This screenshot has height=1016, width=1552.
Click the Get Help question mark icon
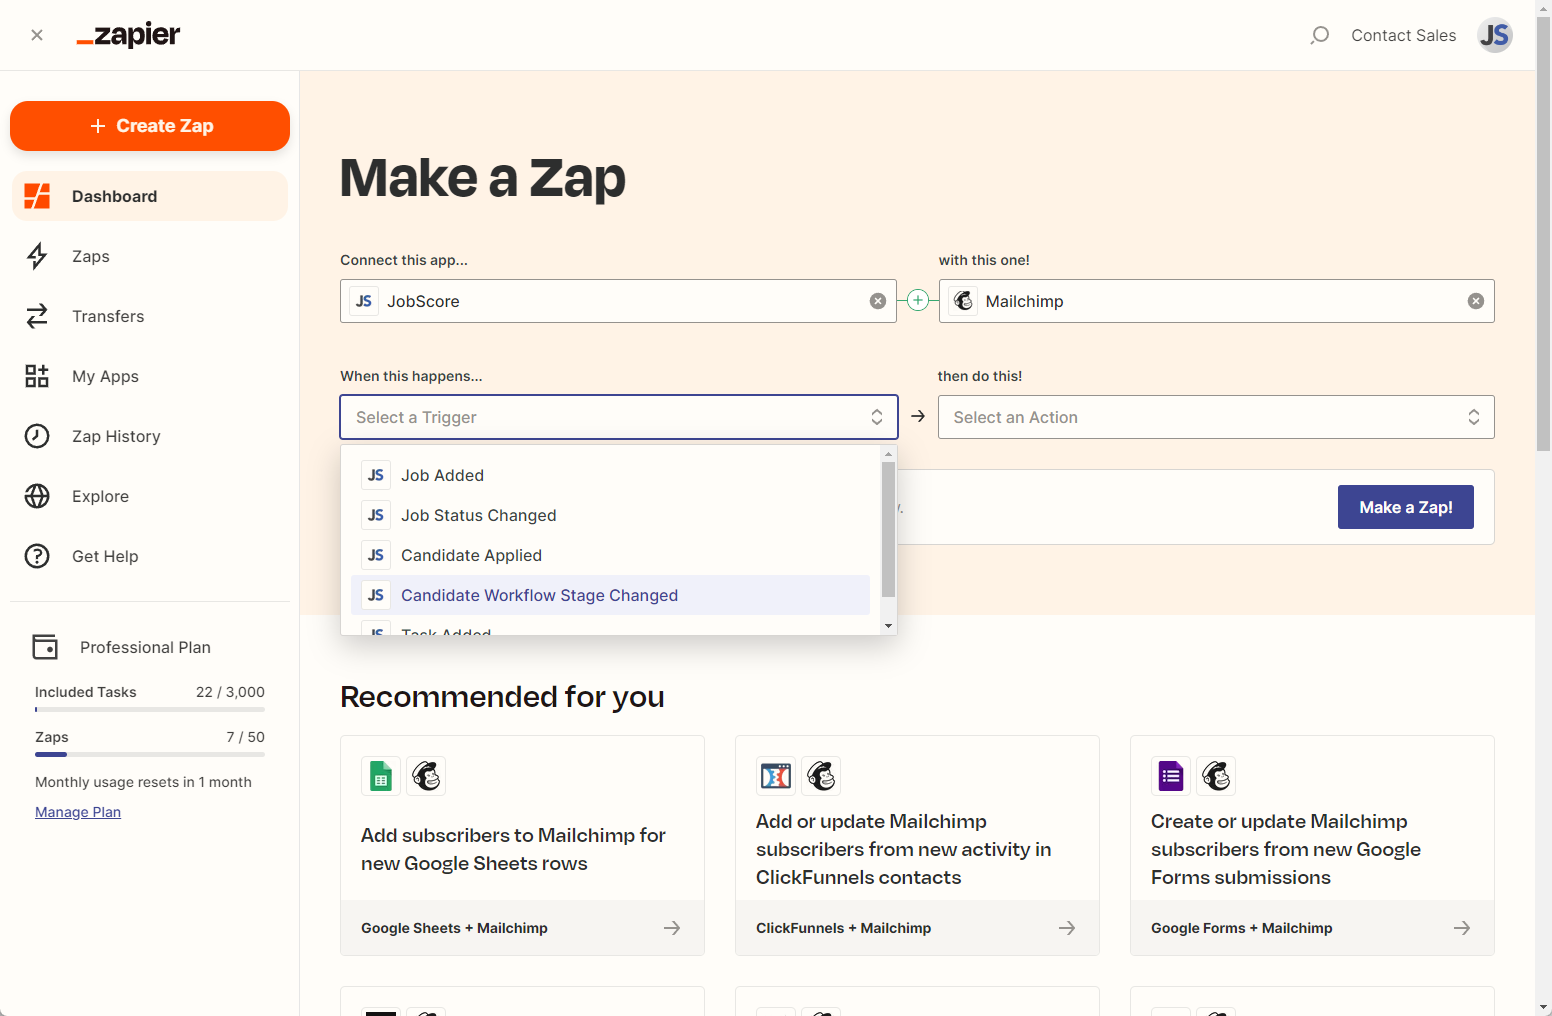(x=37, y=556)
